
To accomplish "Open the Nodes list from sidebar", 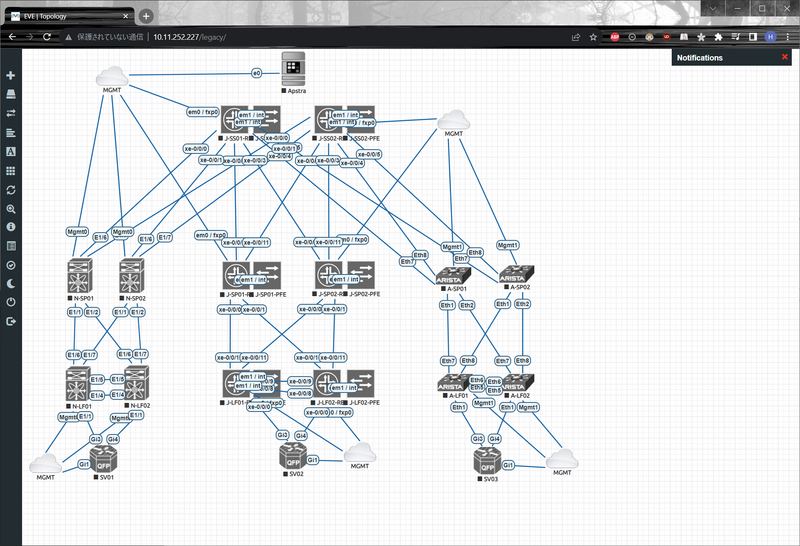I will click(11, 95).
